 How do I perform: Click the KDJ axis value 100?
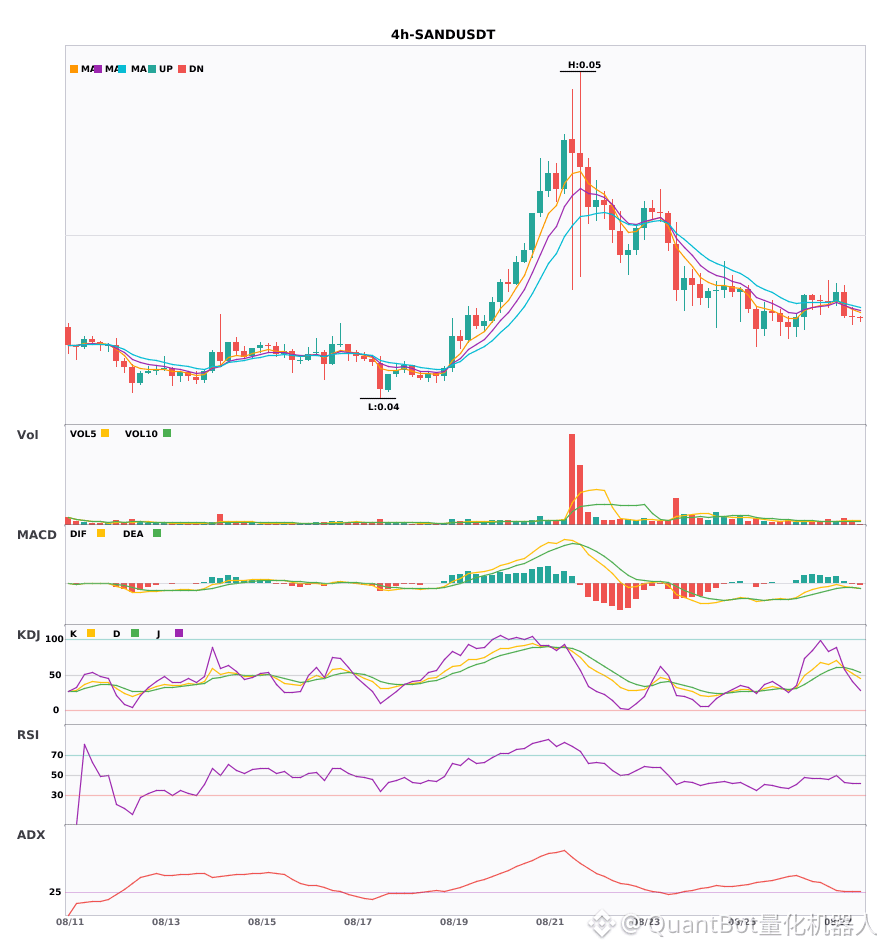pos(55,639)
